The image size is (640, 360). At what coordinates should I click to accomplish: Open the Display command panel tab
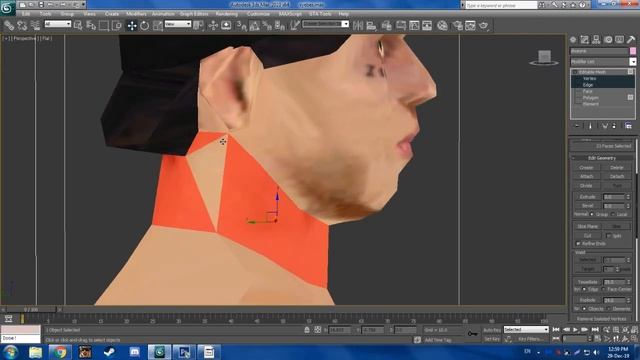point(620,40)
